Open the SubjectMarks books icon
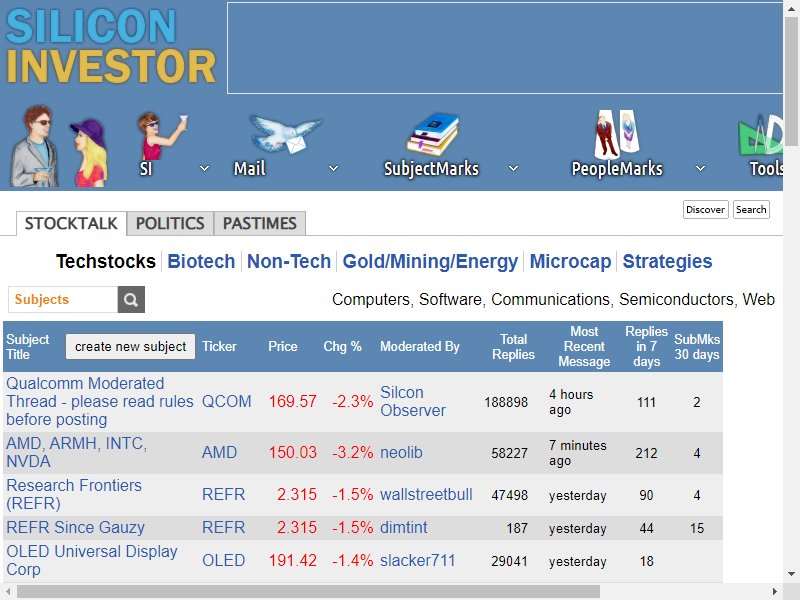The height and width of the screenshot is (600, 800). pyautogui.click(x=433, y=134)
